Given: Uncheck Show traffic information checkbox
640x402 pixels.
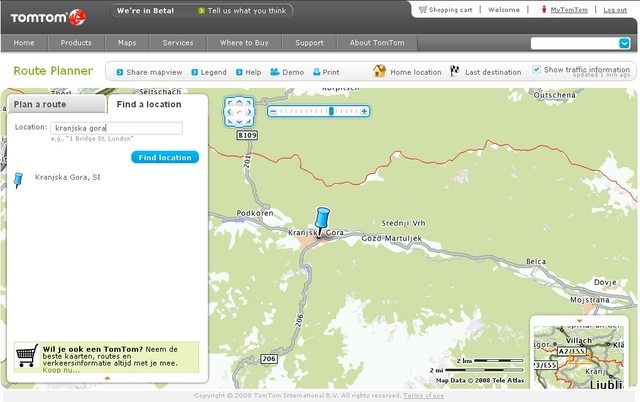Looking at the screenshot, I should coord(536,69).
